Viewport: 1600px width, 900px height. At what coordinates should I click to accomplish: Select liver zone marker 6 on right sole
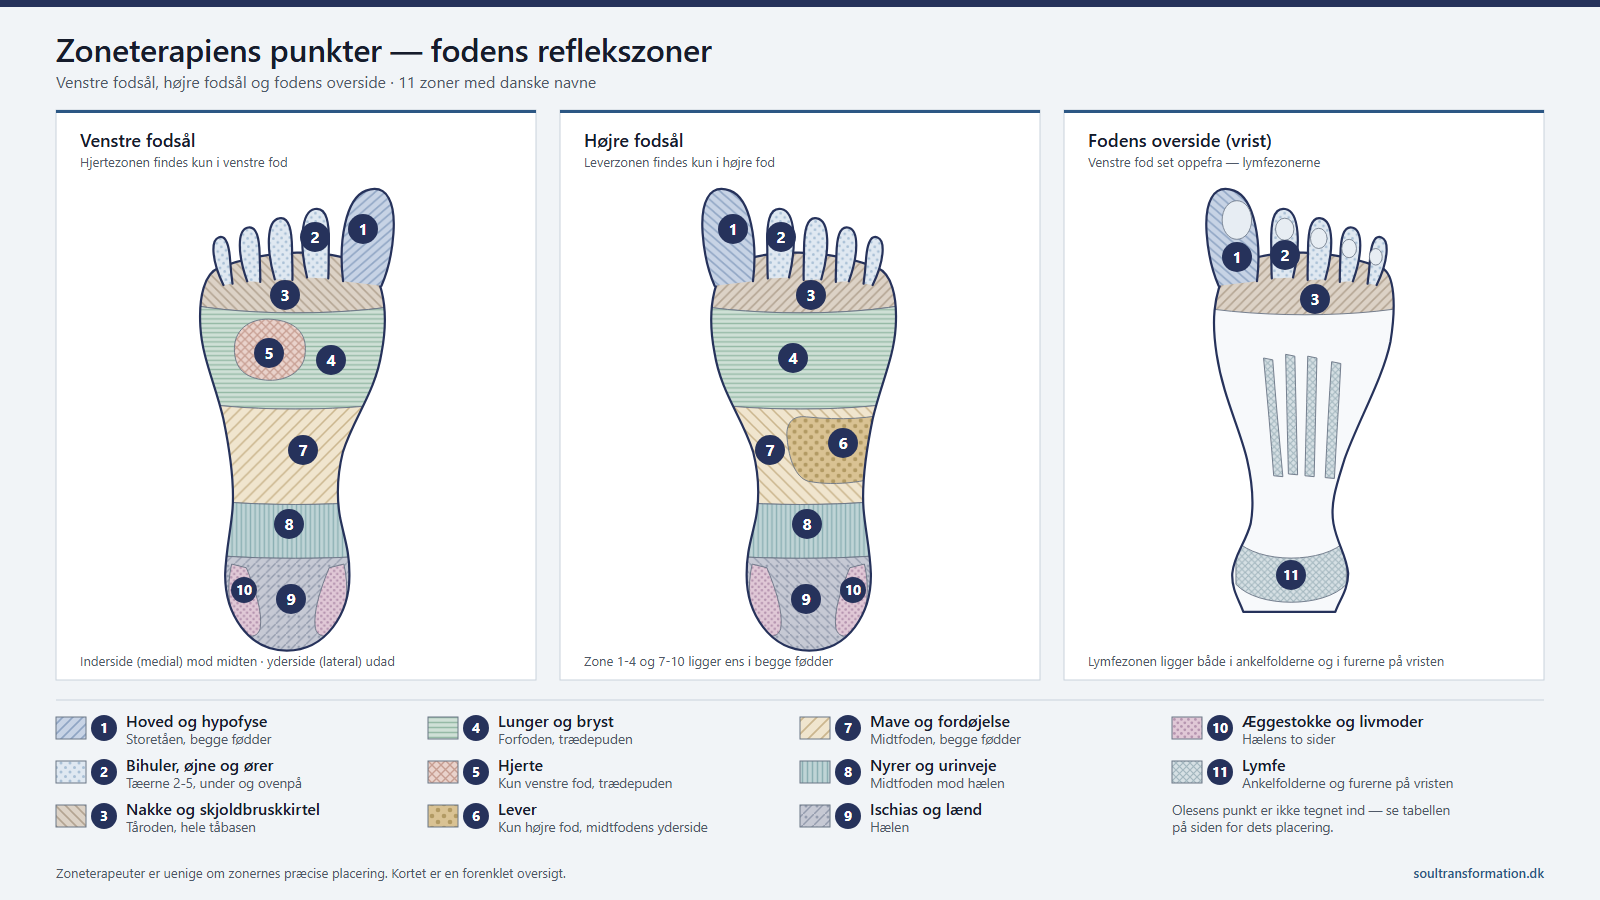(843, 443)
